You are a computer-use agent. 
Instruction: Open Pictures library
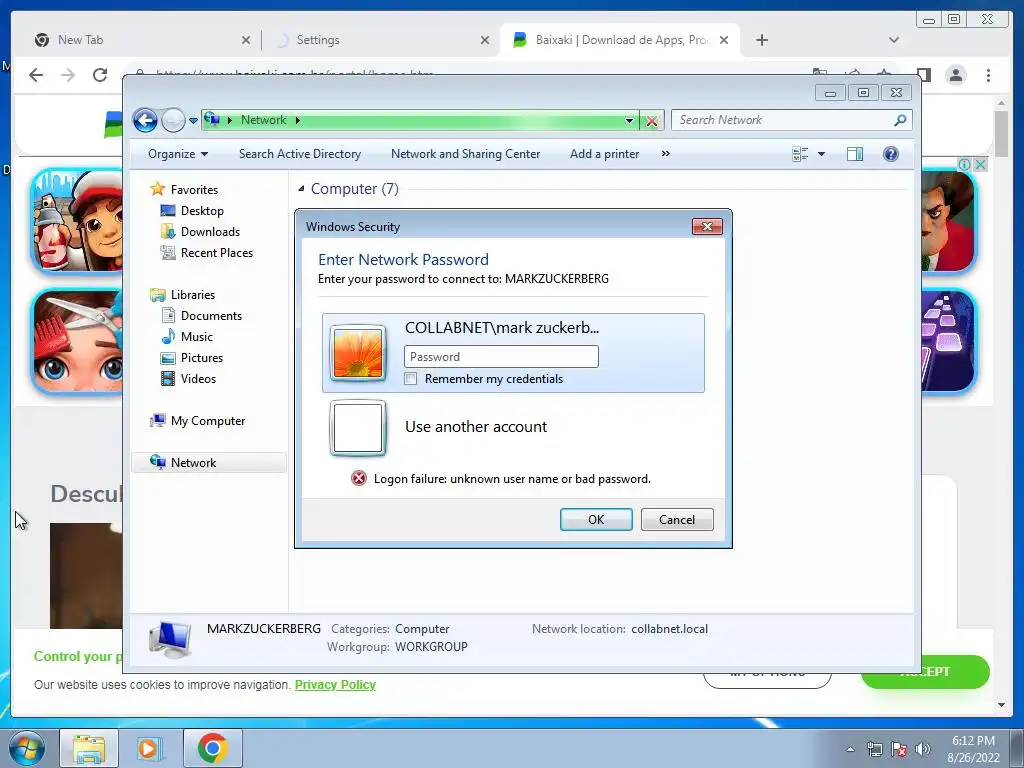click(x=202, y=358)
